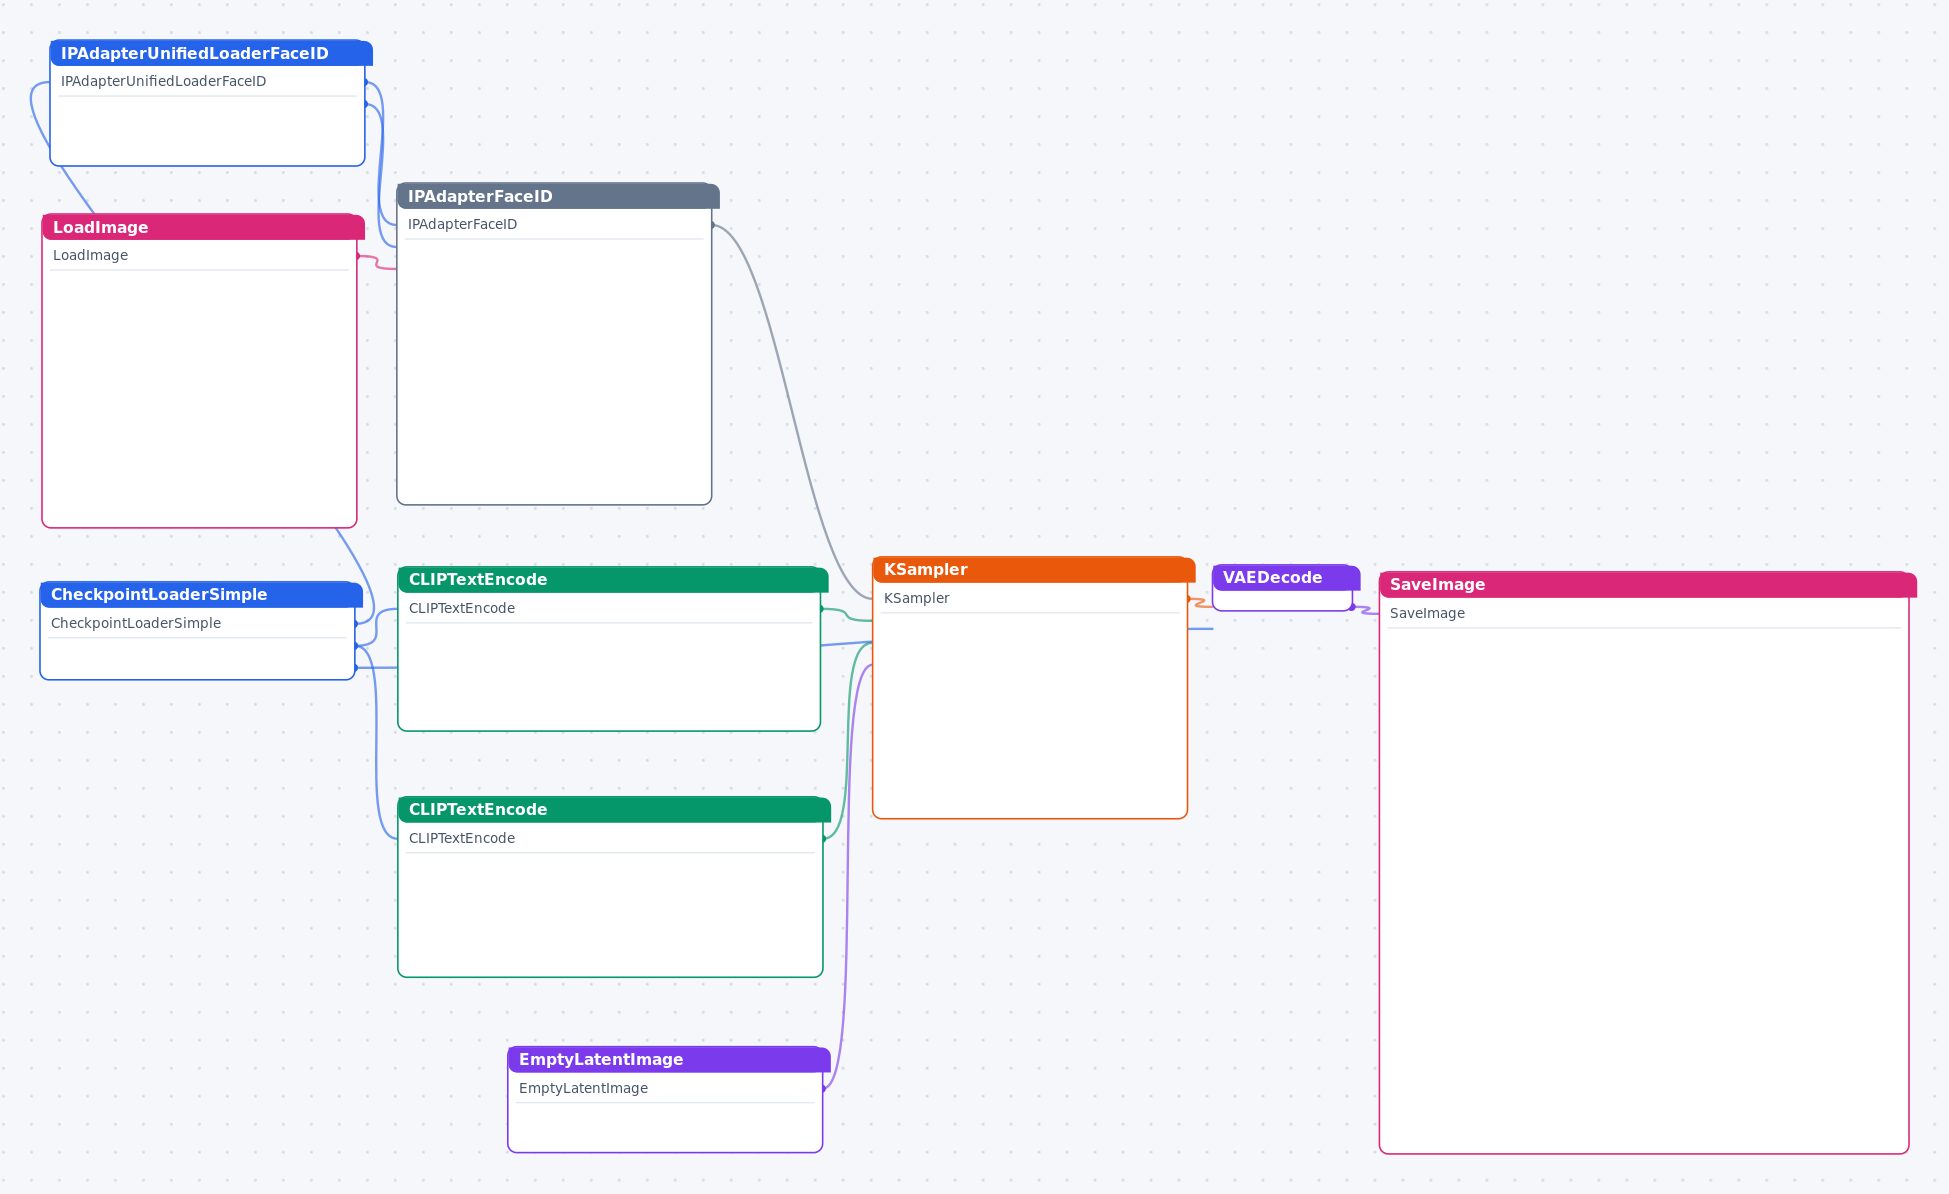This screenshot has height=1194, width=1949.
Task: Select the CheckpointLoaderSimple node header
Action: 201,594
